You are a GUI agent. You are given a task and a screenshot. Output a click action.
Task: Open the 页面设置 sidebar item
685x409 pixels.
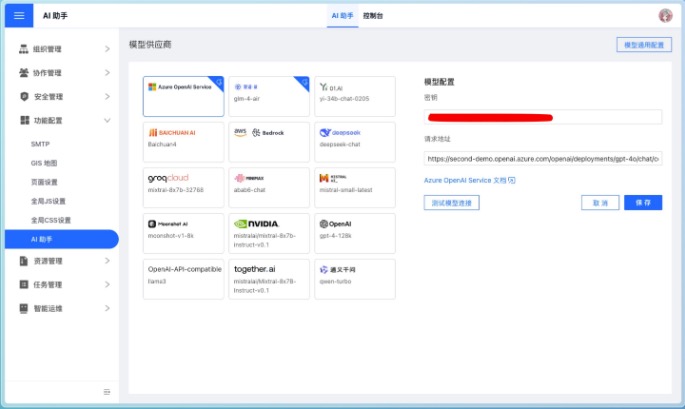pos(44,182)
